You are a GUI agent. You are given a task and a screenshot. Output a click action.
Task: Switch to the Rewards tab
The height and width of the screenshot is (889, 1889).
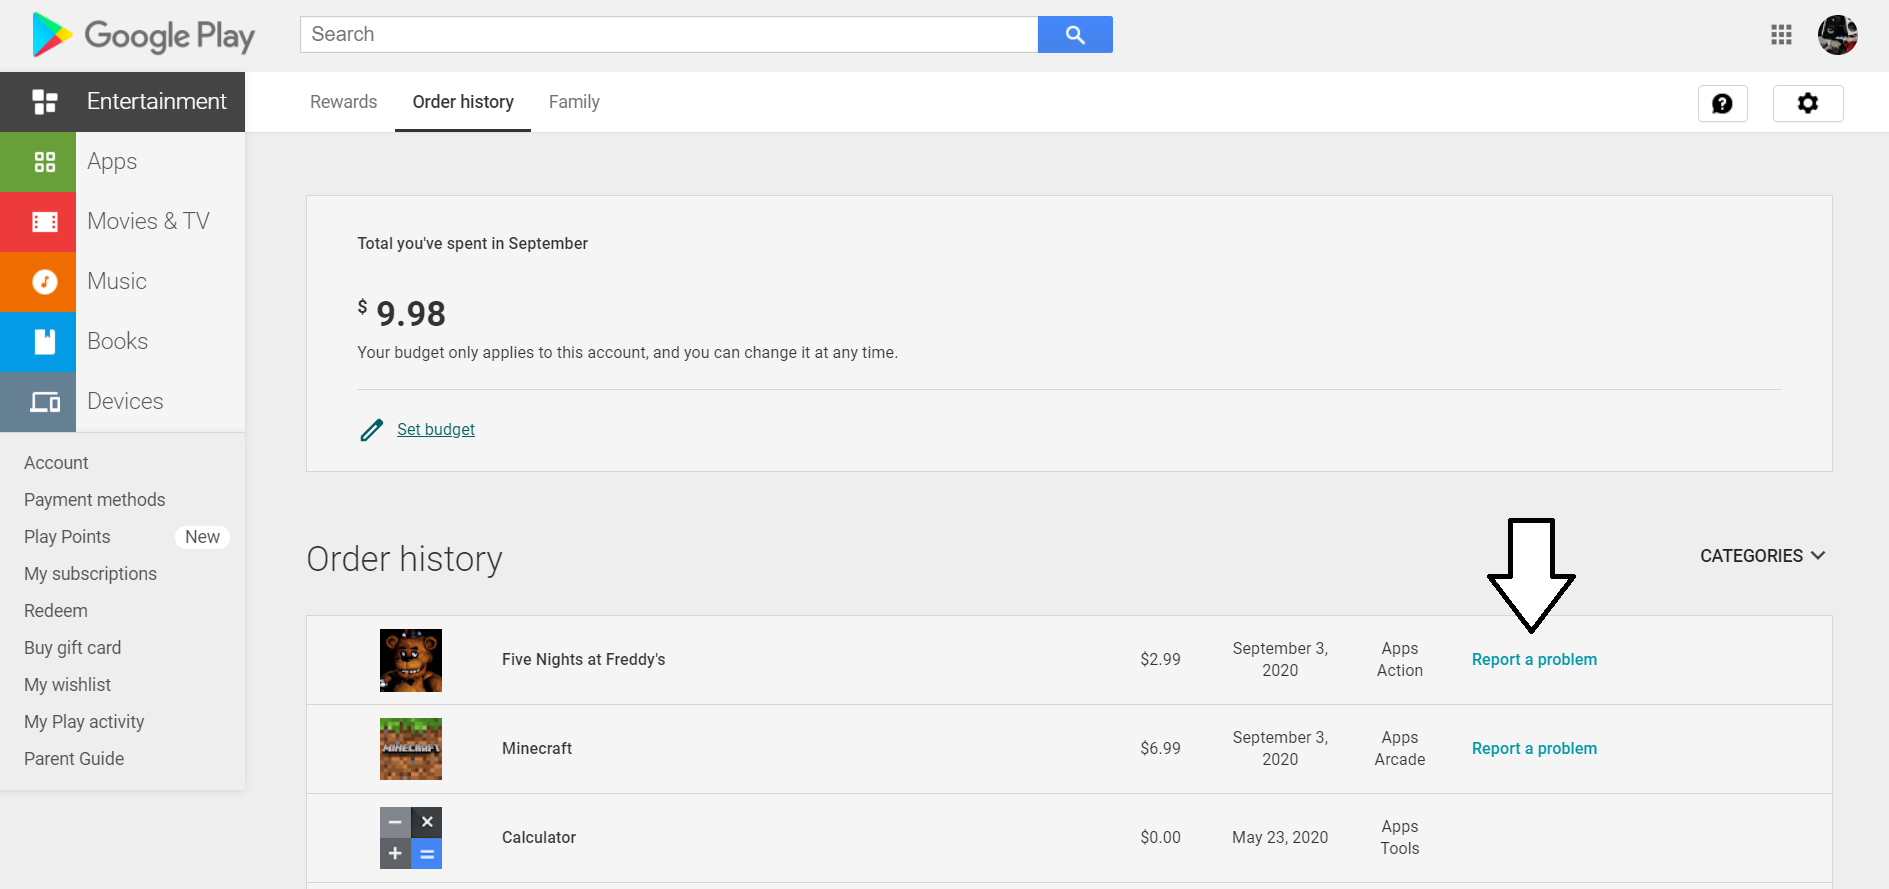click(343, 102)
